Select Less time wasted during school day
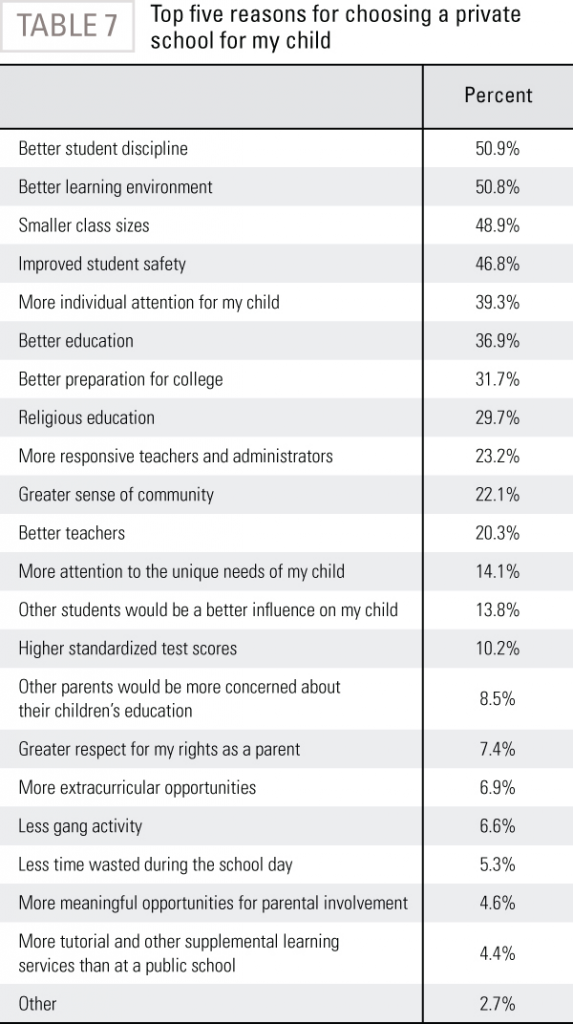The height and width of the screenshot is (1024, 573). 286,865
